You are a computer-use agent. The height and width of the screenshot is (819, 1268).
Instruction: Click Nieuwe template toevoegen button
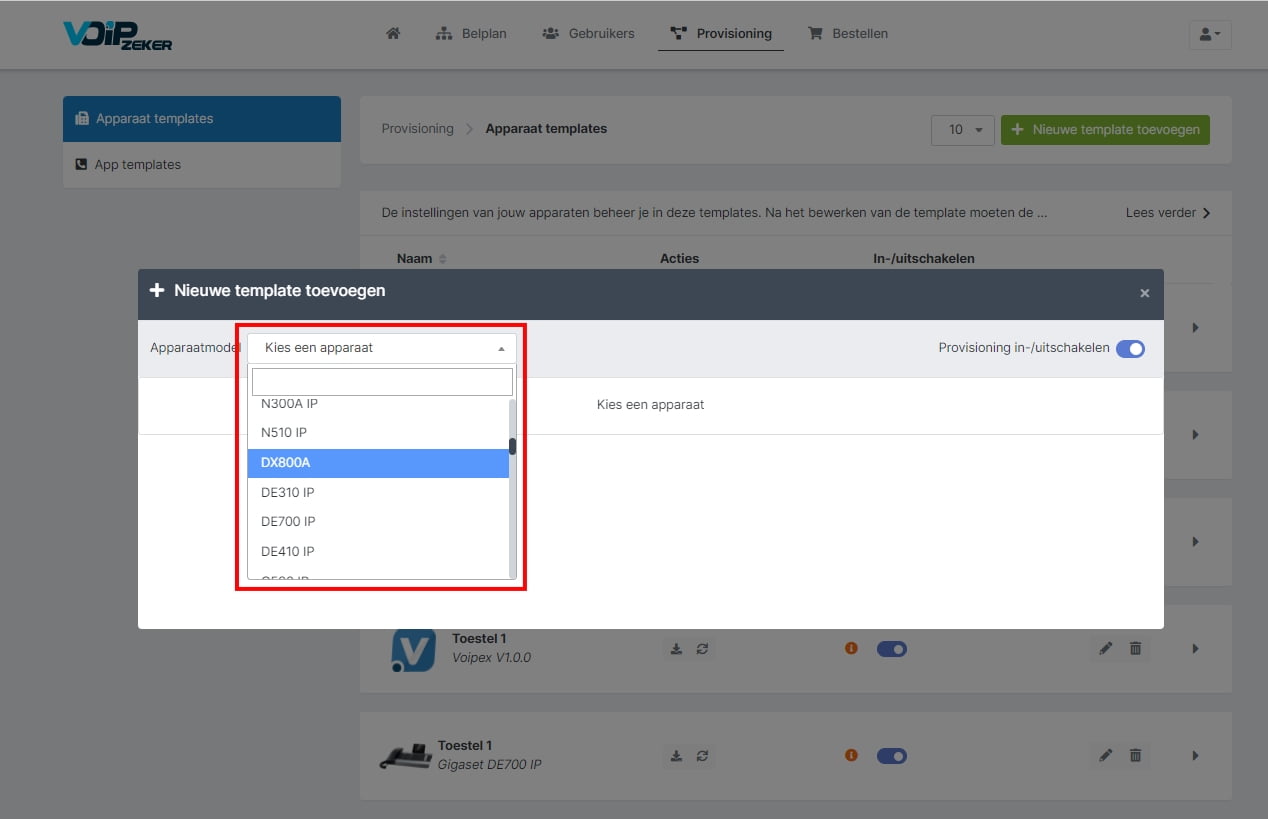coord(1105,130)
